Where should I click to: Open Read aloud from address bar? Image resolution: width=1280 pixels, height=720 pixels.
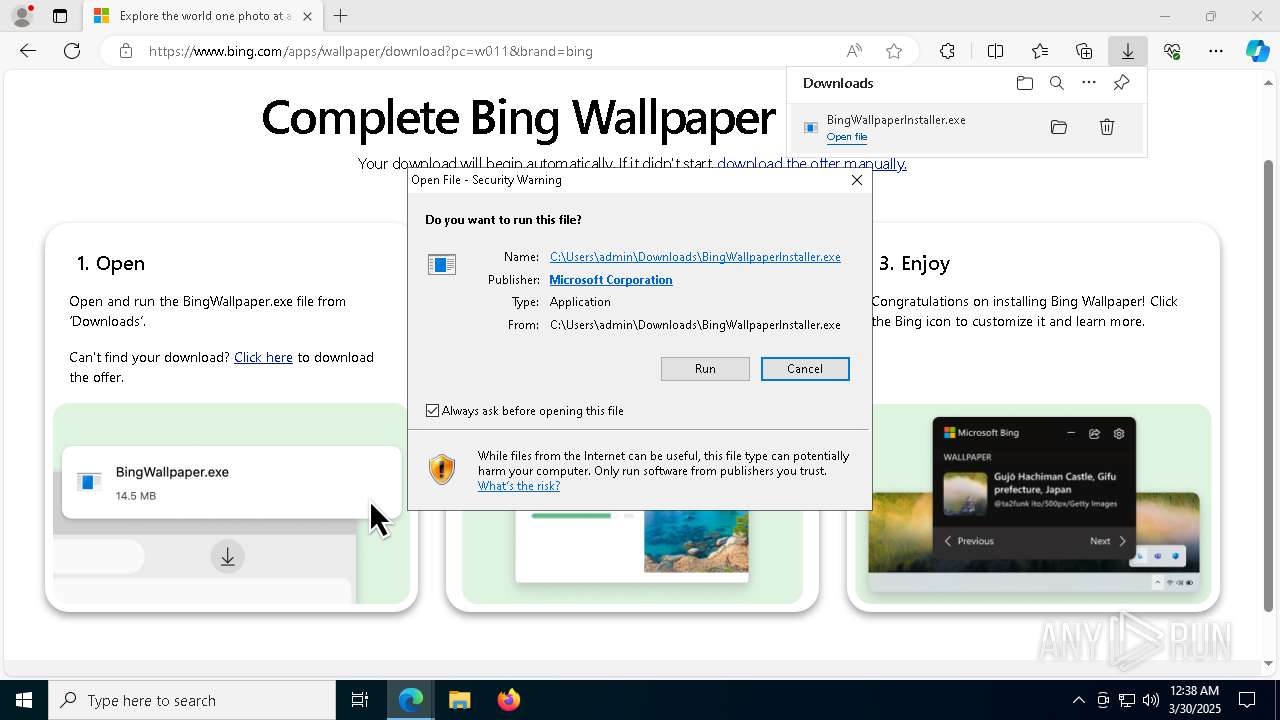(x=854, y=51)
